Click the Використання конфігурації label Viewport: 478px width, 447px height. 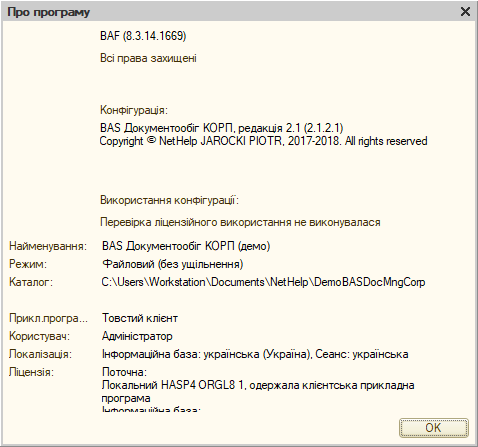pos(169,200)
